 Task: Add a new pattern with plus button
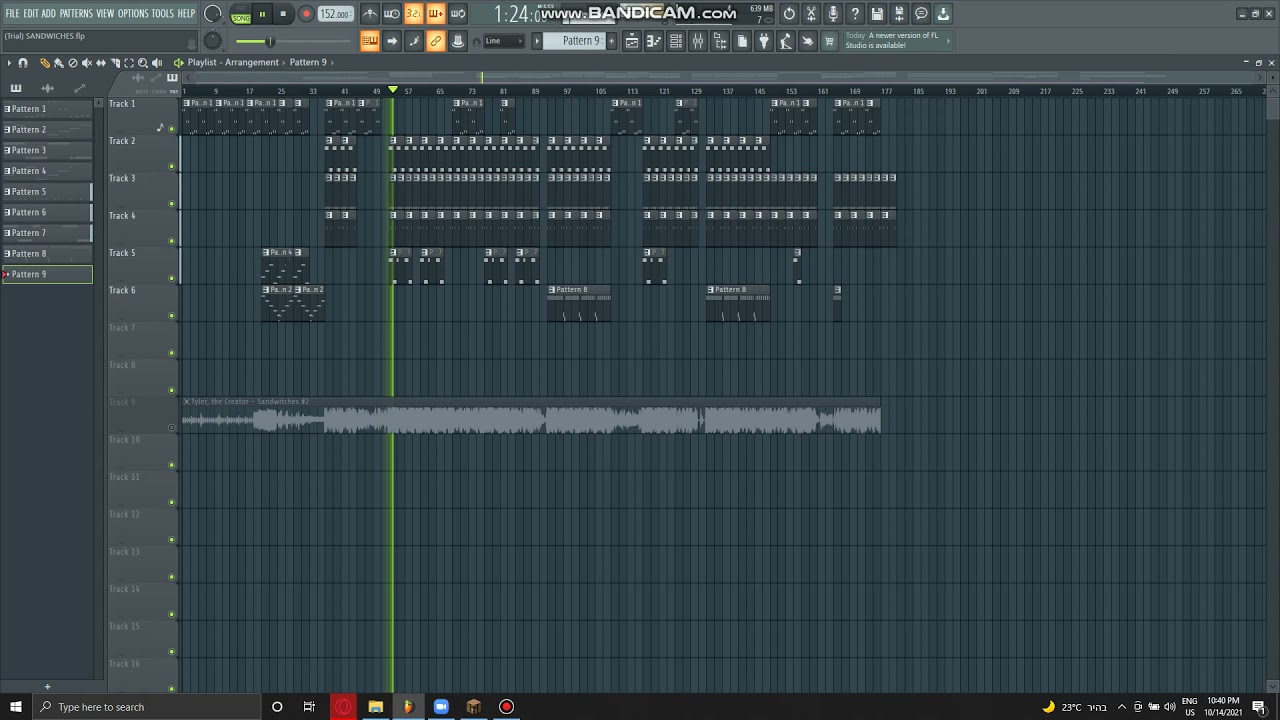pos(611,41)
